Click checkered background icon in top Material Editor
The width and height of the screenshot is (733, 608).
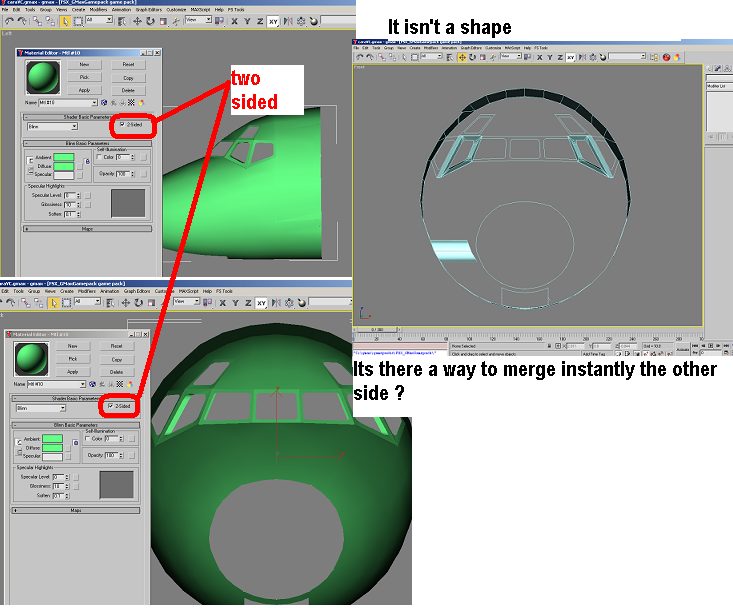[131, 102]
